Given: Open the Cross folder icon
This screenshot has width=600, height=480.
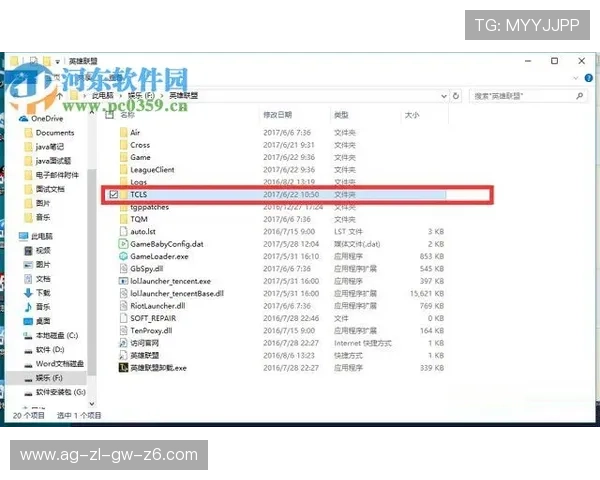Looking at the screenshot, I should coord(123,145).
